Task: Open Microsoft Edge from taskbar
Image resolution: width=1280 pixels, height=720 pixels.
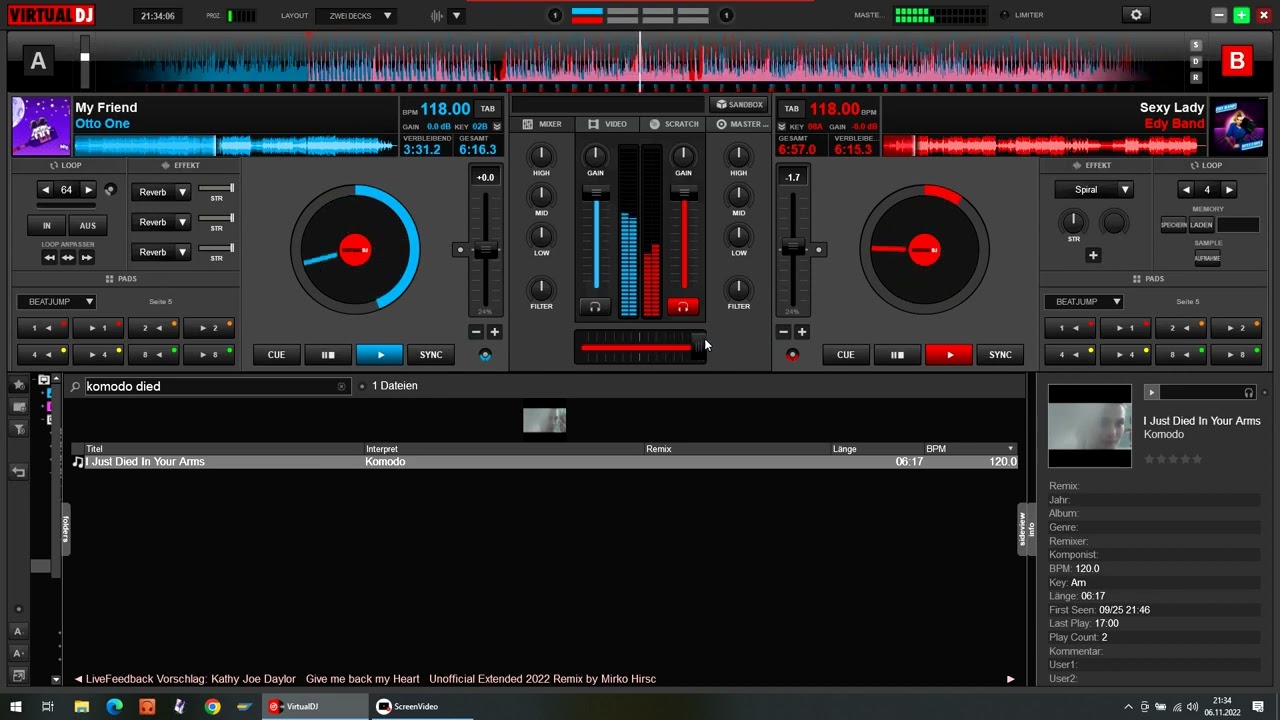Action: (x=114, y=707)
